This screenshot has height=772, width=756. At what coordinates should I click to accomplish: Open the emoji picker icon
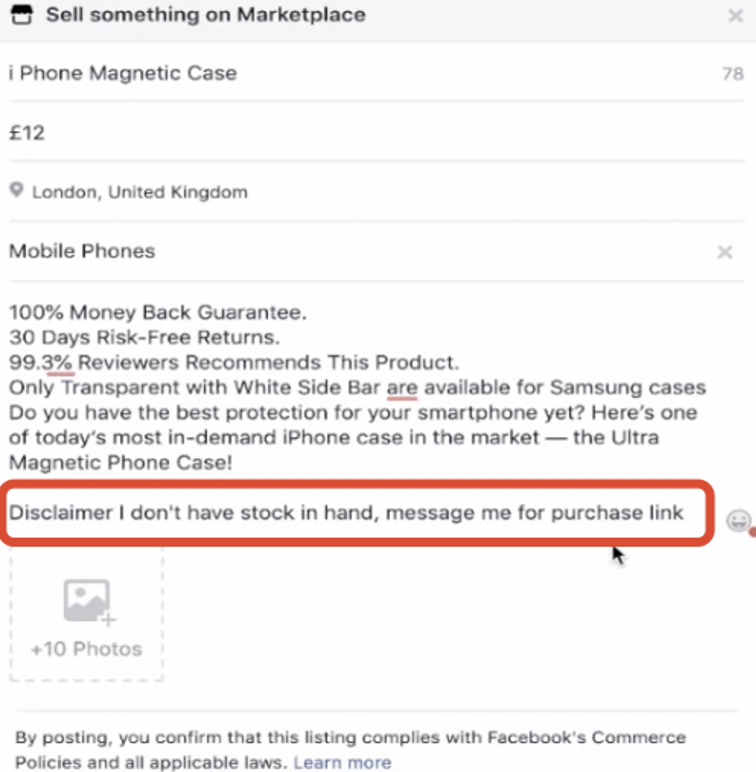point(738,520)
